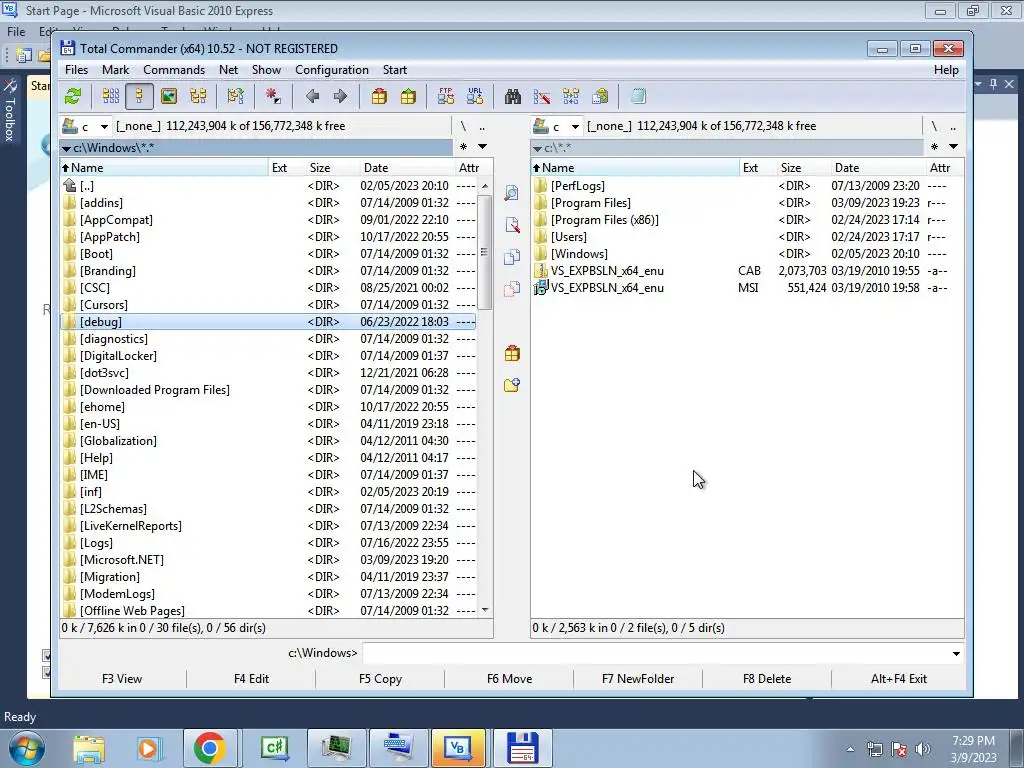Click the F5 Copy button
Image resolution: width=1024 pixels, height=768 pixels.
380,679
